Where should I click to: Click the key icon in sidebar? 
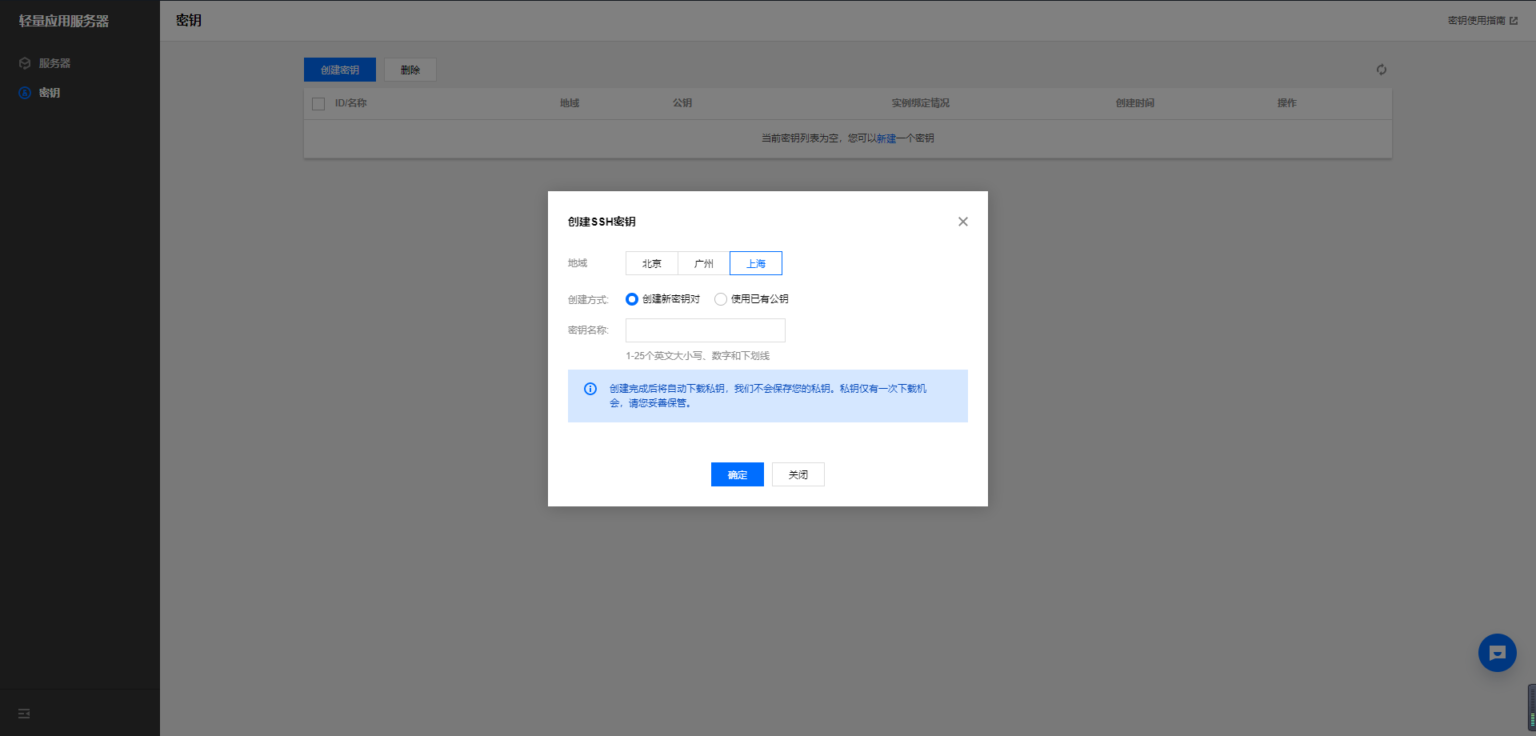coord(25,93)
